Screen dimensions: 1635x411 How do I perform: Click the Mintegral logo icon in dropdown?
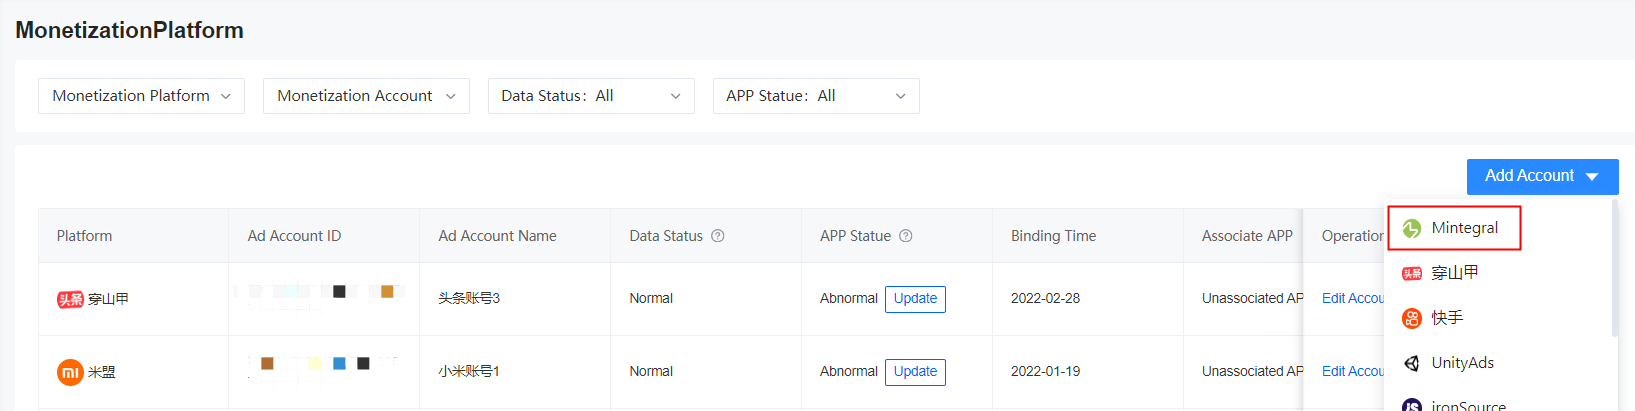pyautogui.click(x=1411, y=228)
